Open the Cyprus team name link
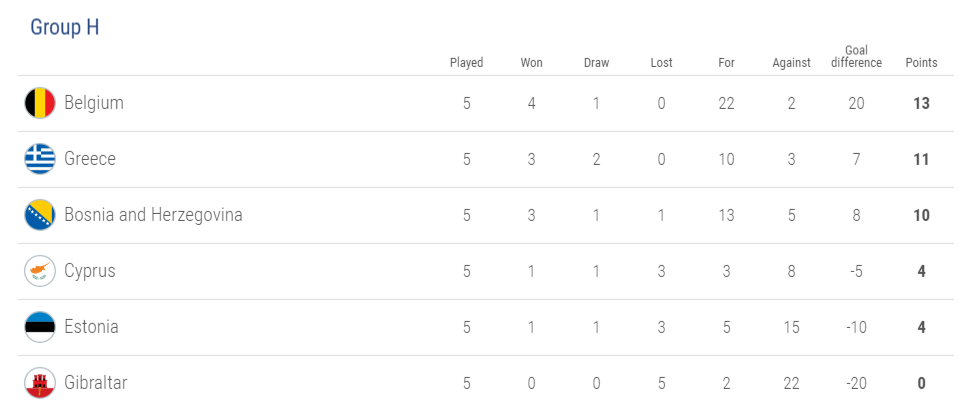The width and height of the screenshot is (972, 415). click(90, 271)
